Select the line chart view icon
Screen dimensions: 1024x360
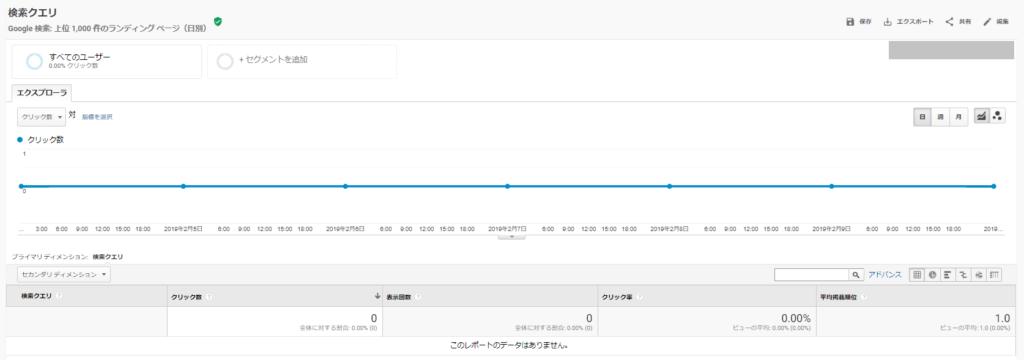981,116
